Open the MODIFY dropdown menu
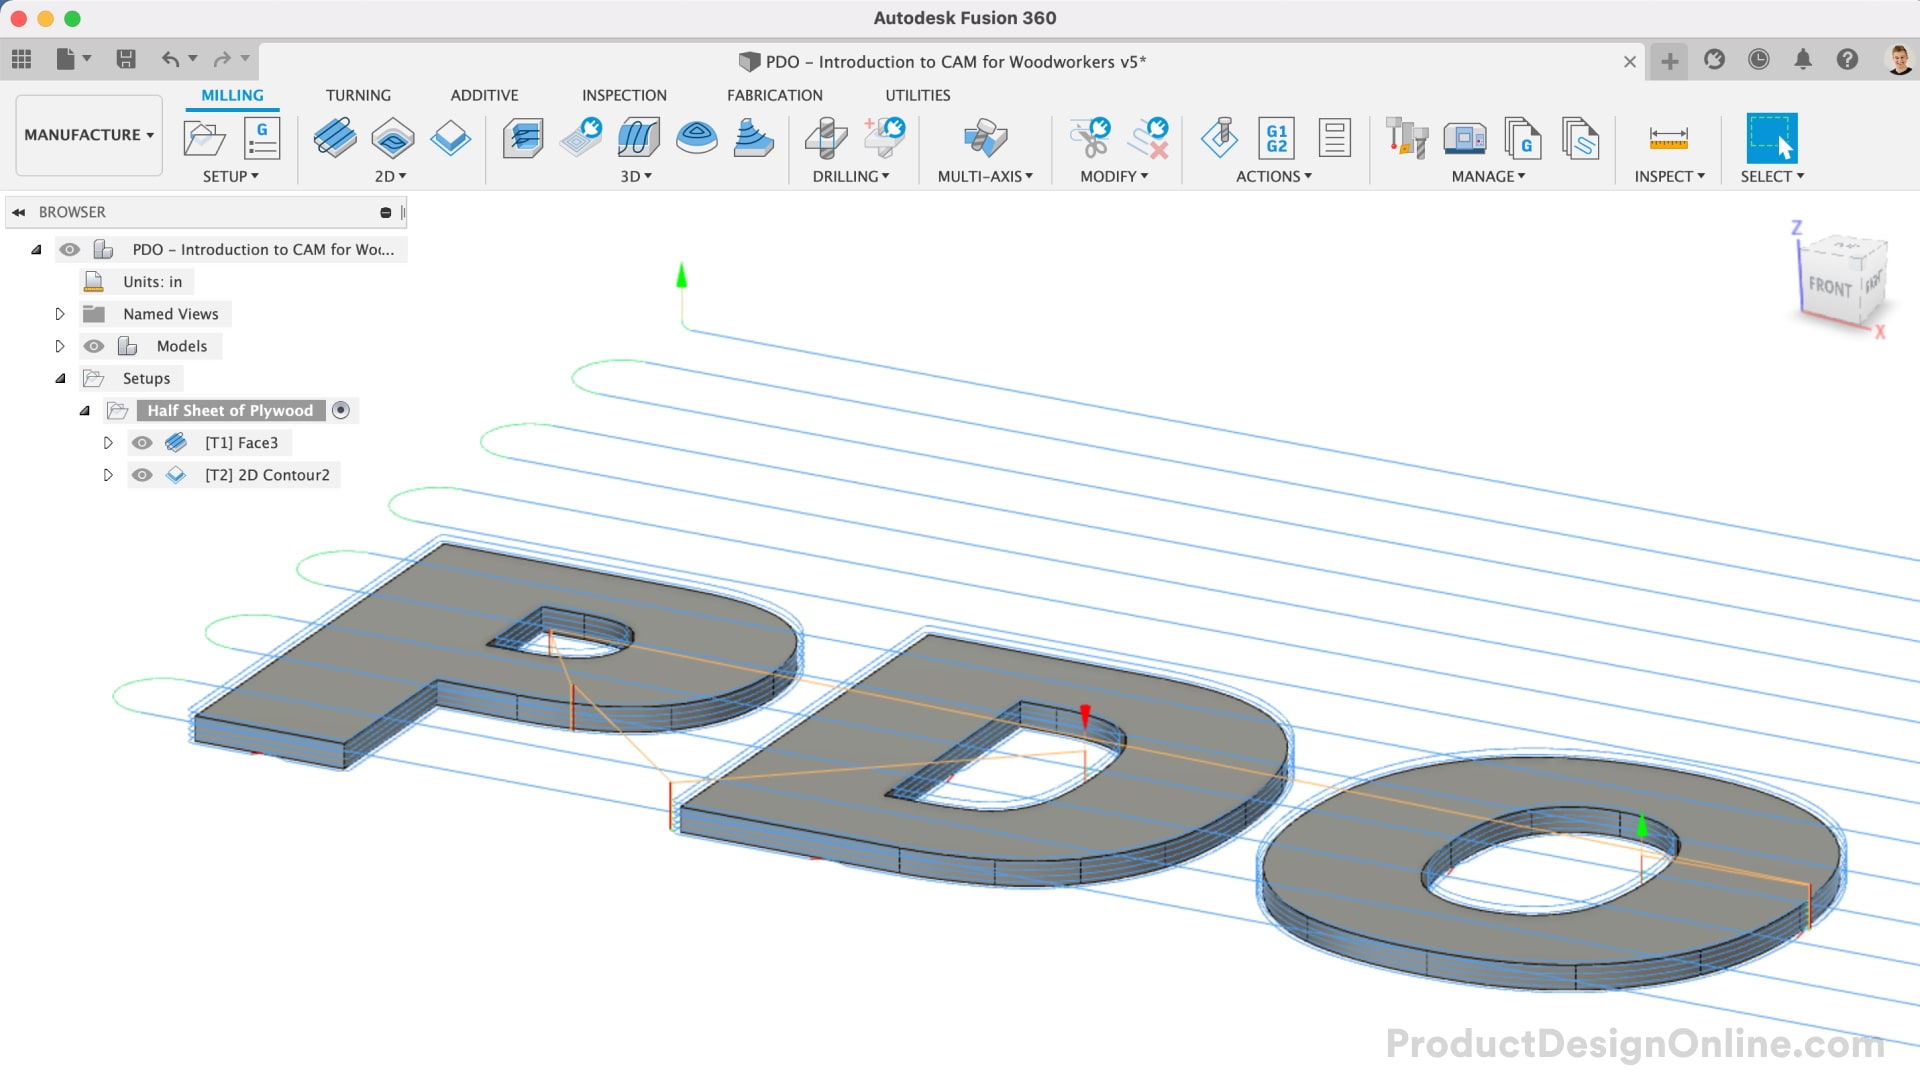 (1114, 176)
